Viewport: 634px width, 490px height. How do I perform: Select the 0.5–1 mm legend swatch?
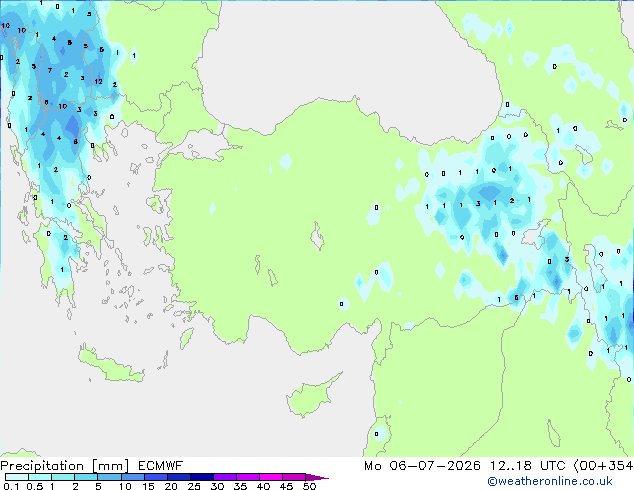tap(40, 477)
